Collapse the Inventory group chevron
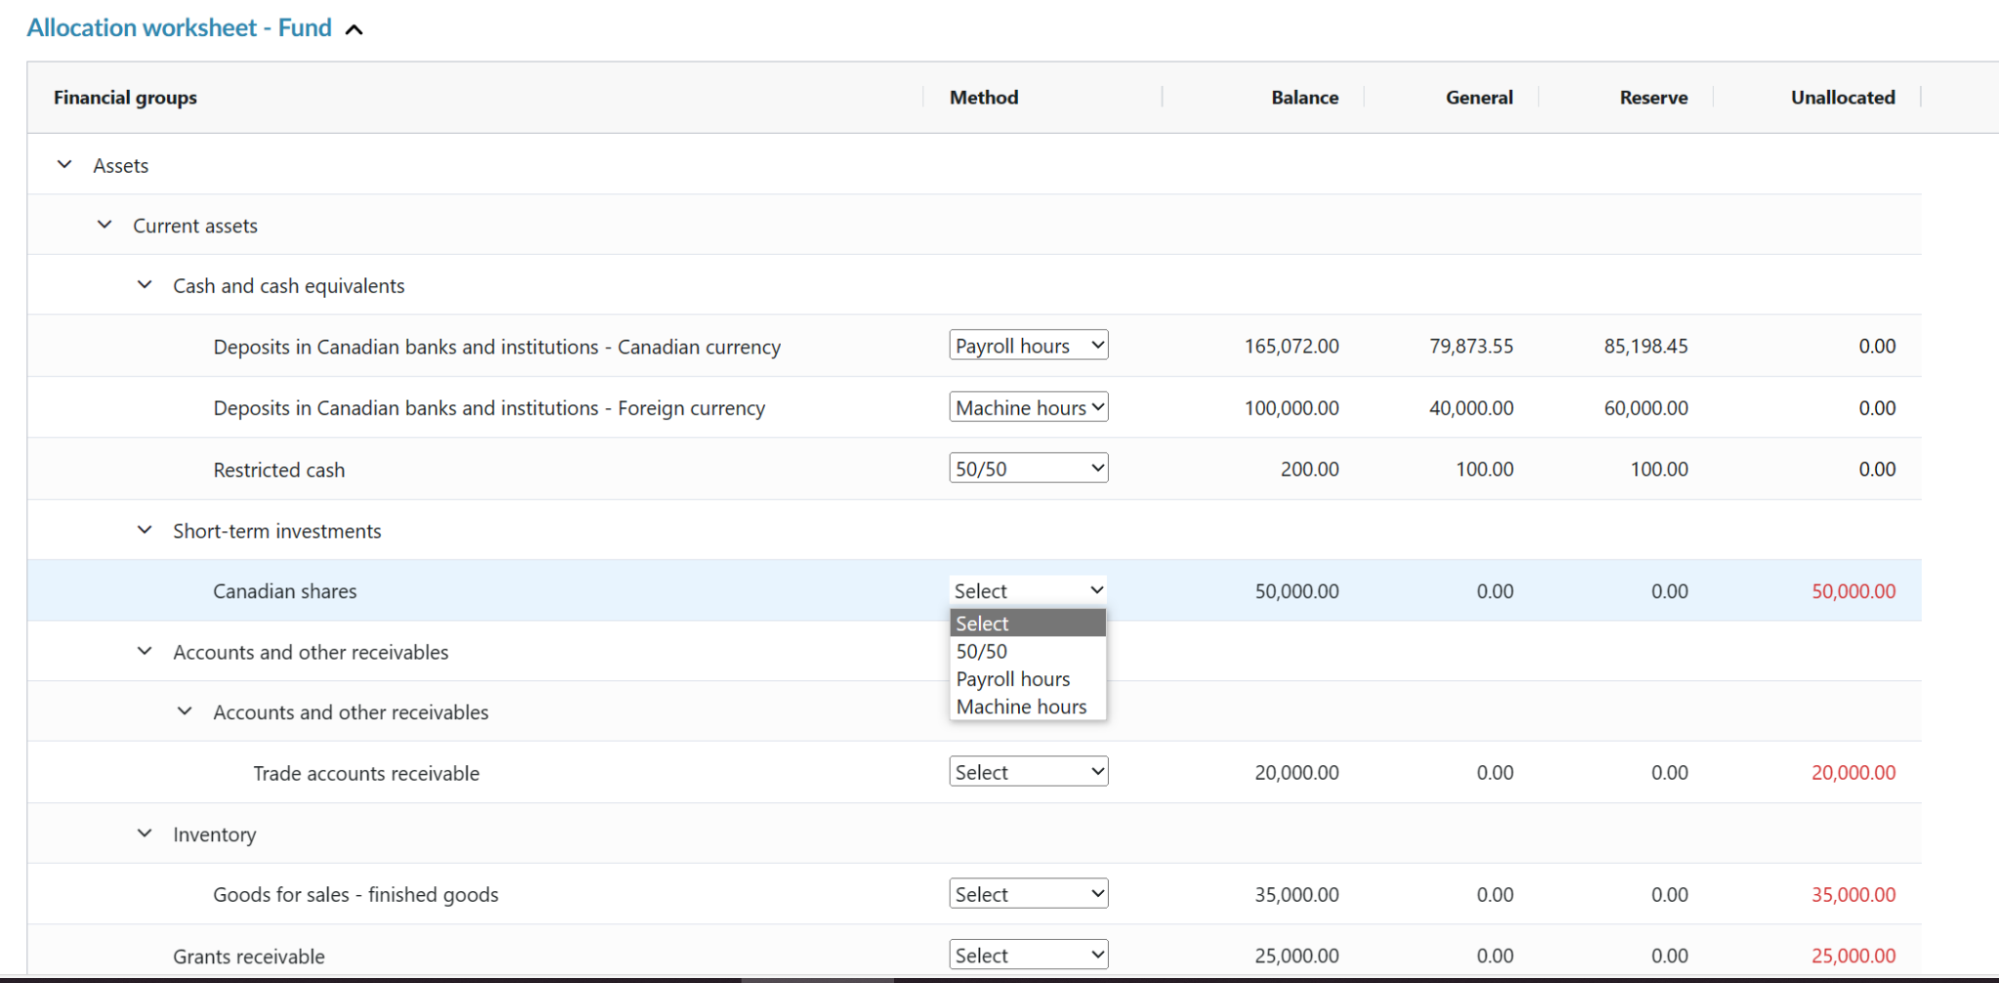 click(145, 833)
